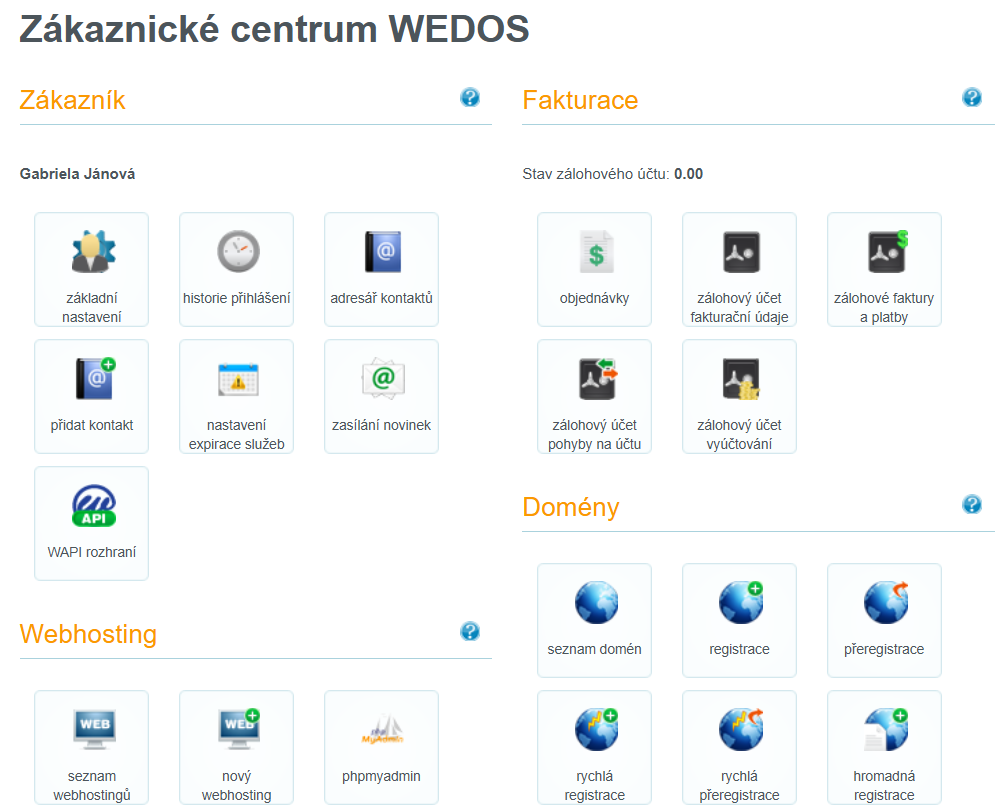This screenshot has height=809, width=1003.
Task: Click the Webhosting section heading
Action: tap(88, 634)
